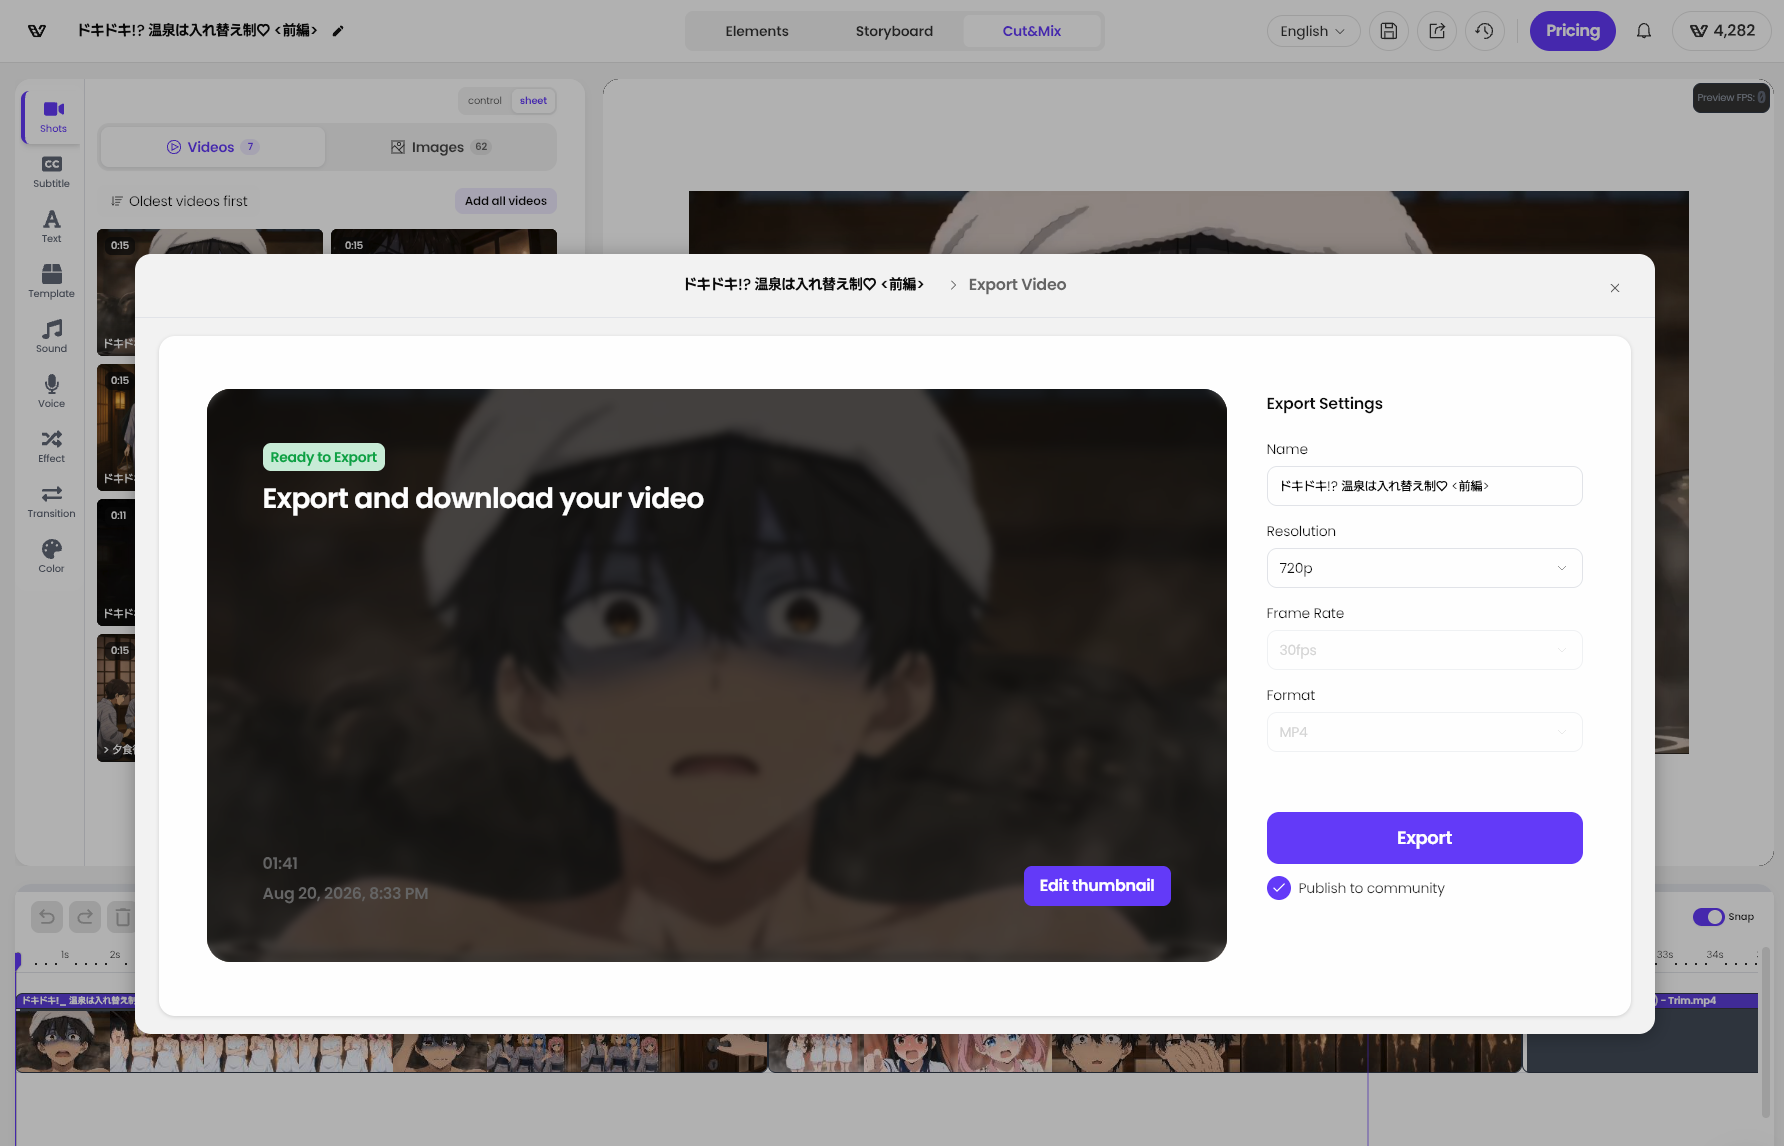
Task: Click the pencil icon to rename project
Action: click(x=338, y=31)
